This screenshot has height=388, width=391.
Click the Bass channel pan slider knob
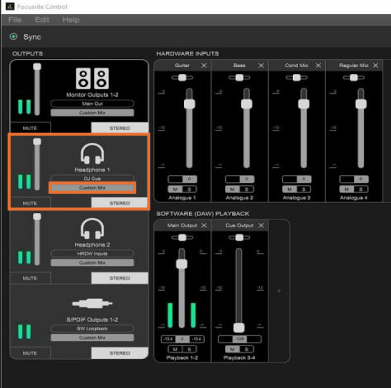(239, 78)
